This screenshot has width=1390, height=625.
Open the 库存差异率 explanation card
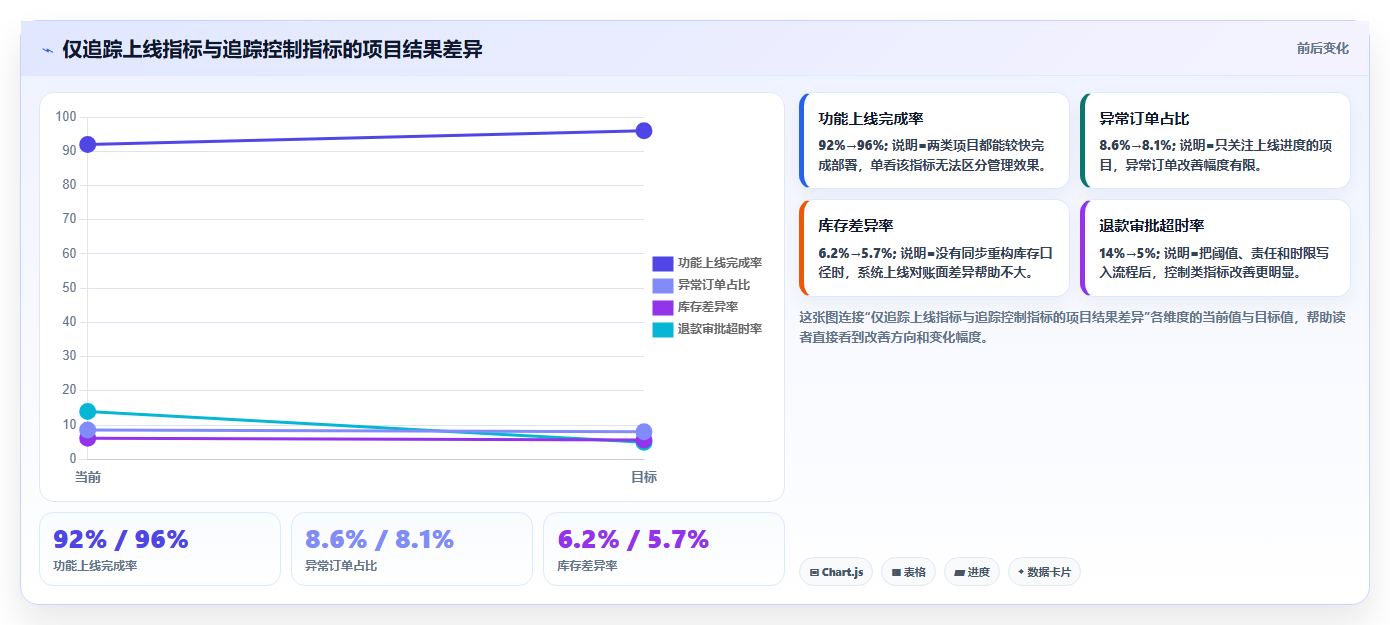pos(934,249)
